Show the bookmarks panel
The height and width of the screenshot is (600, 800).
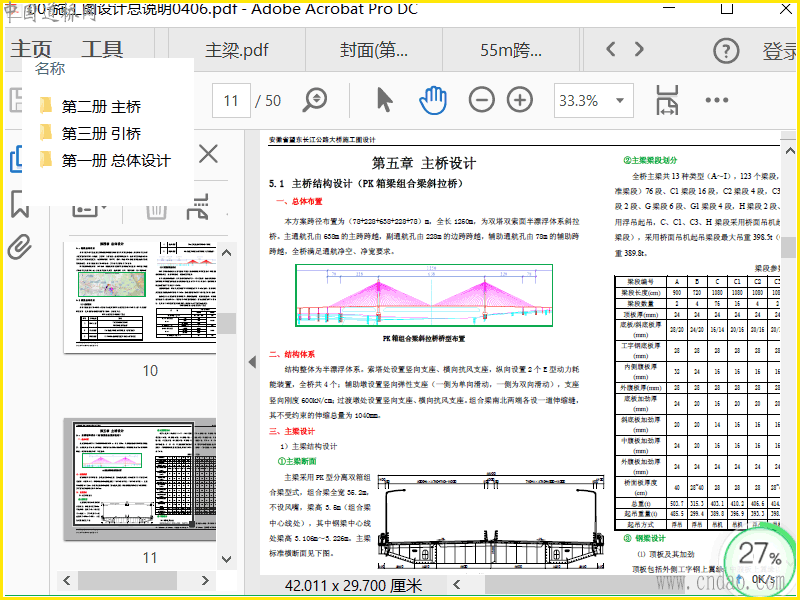coord(18,203)
